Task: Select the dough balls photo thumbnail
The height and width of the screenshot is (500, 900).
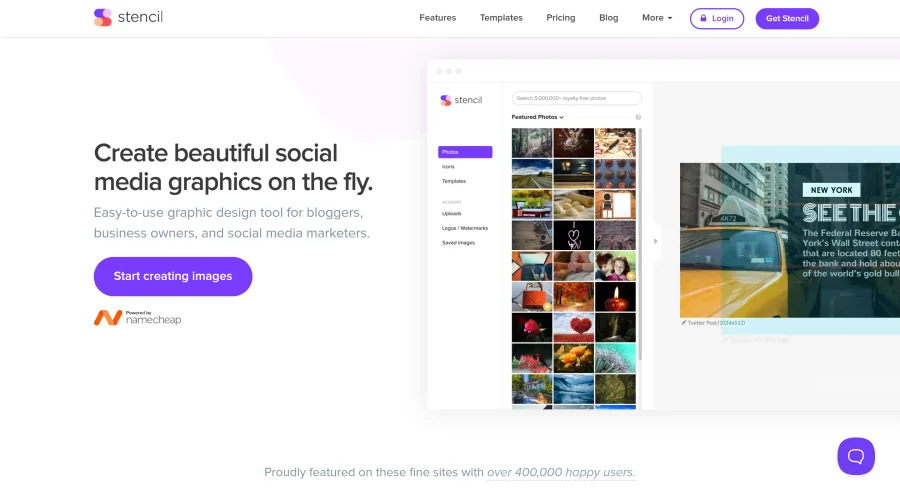Action: [x=573, y=204]
